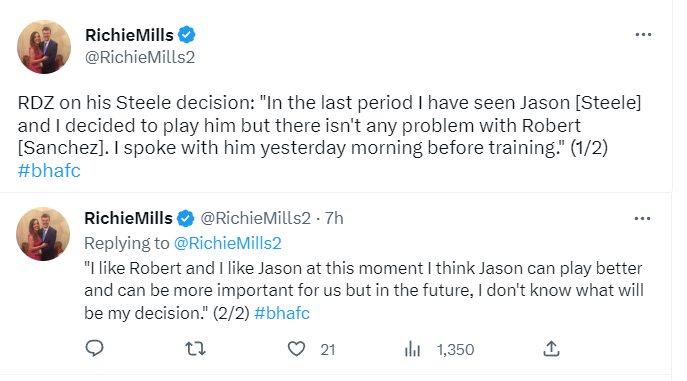This screenshot has height=381, width=687.
Task: Like the reply tweet via heart icon
Action: point(296,349)
